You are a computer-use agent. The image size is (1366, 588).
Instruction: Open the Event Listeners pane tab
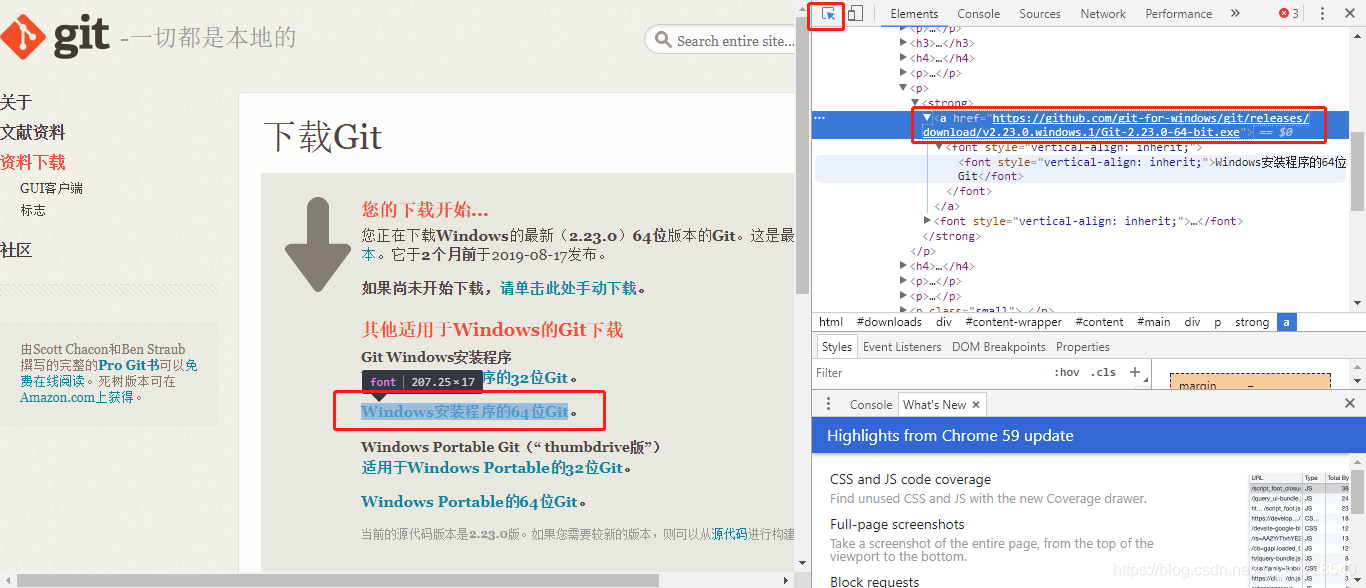click(x=902, y=347)
